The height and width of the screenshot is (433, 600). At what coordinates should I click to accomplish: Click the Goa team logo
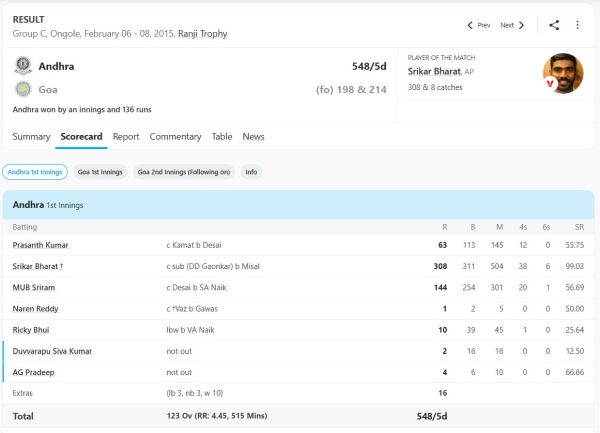tap(22, 88)
